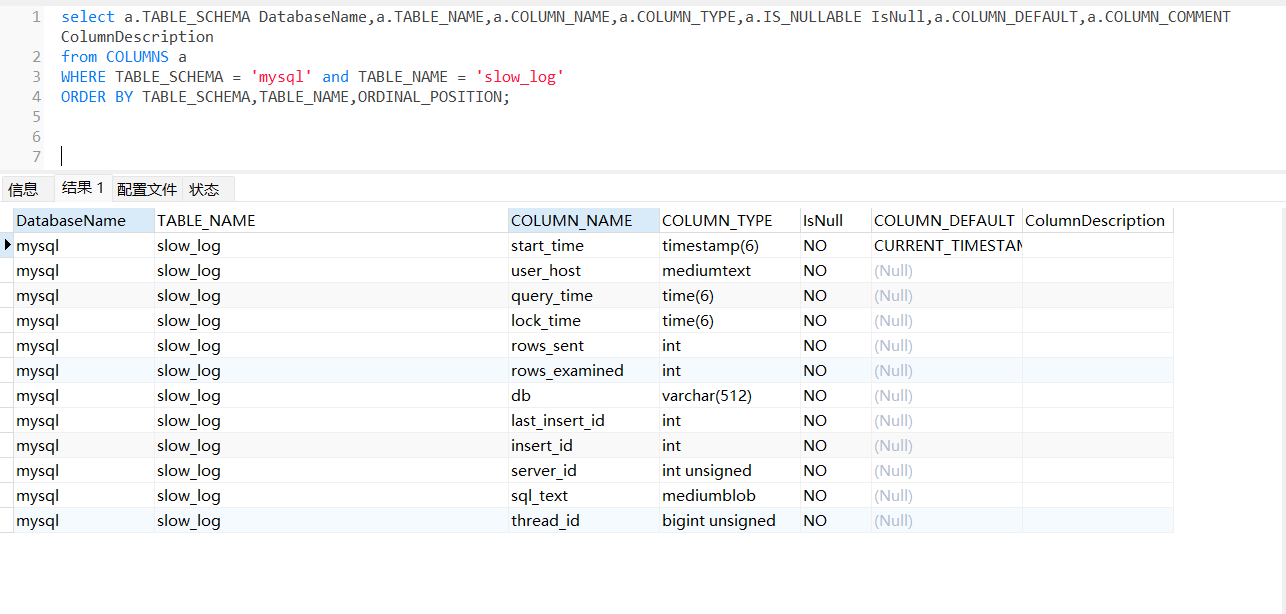Click the IsNull column header
Image resolution: width=1286 pixels, height=614 pixels.
pyautogui.click(x=836, y=220)
